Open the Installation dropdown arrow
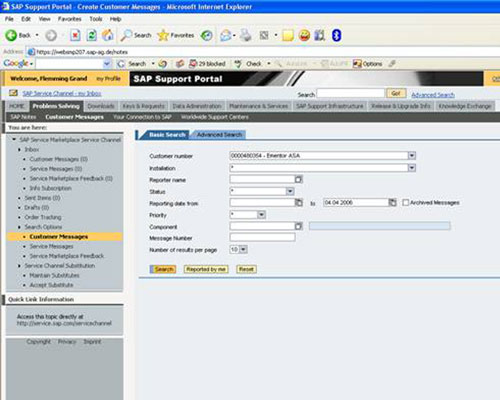500x400 pixels. coord(412,168)
